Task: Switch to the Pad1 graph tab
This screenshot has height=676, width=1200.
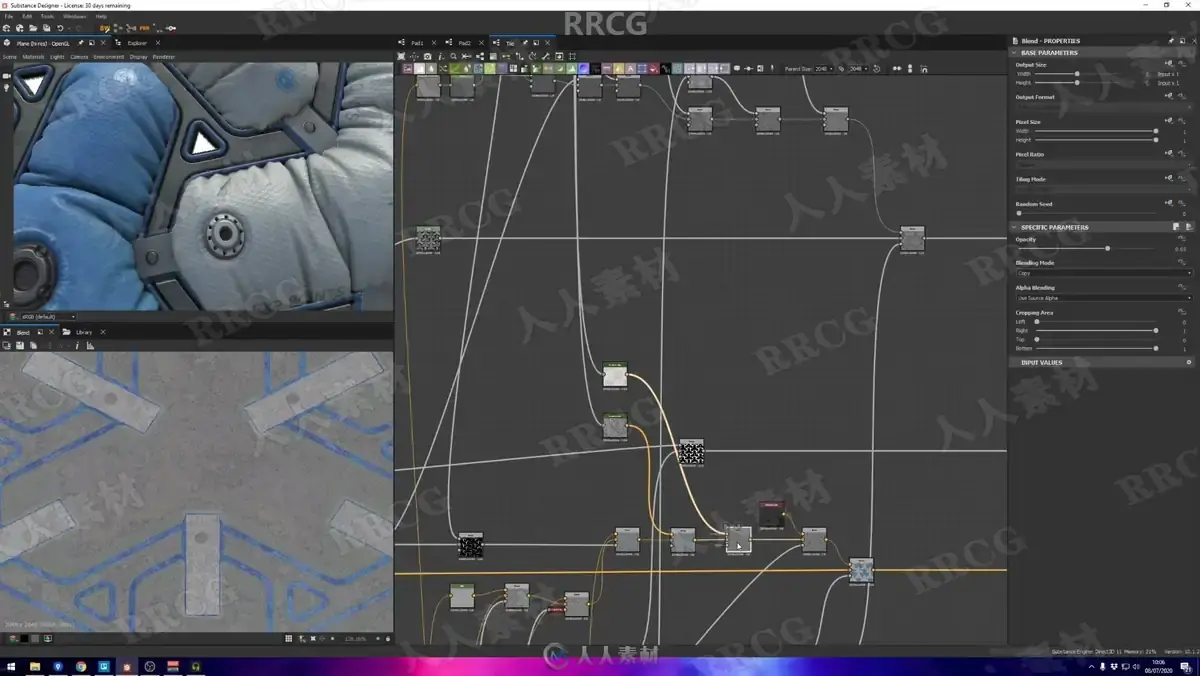Action: pos(417,43)
